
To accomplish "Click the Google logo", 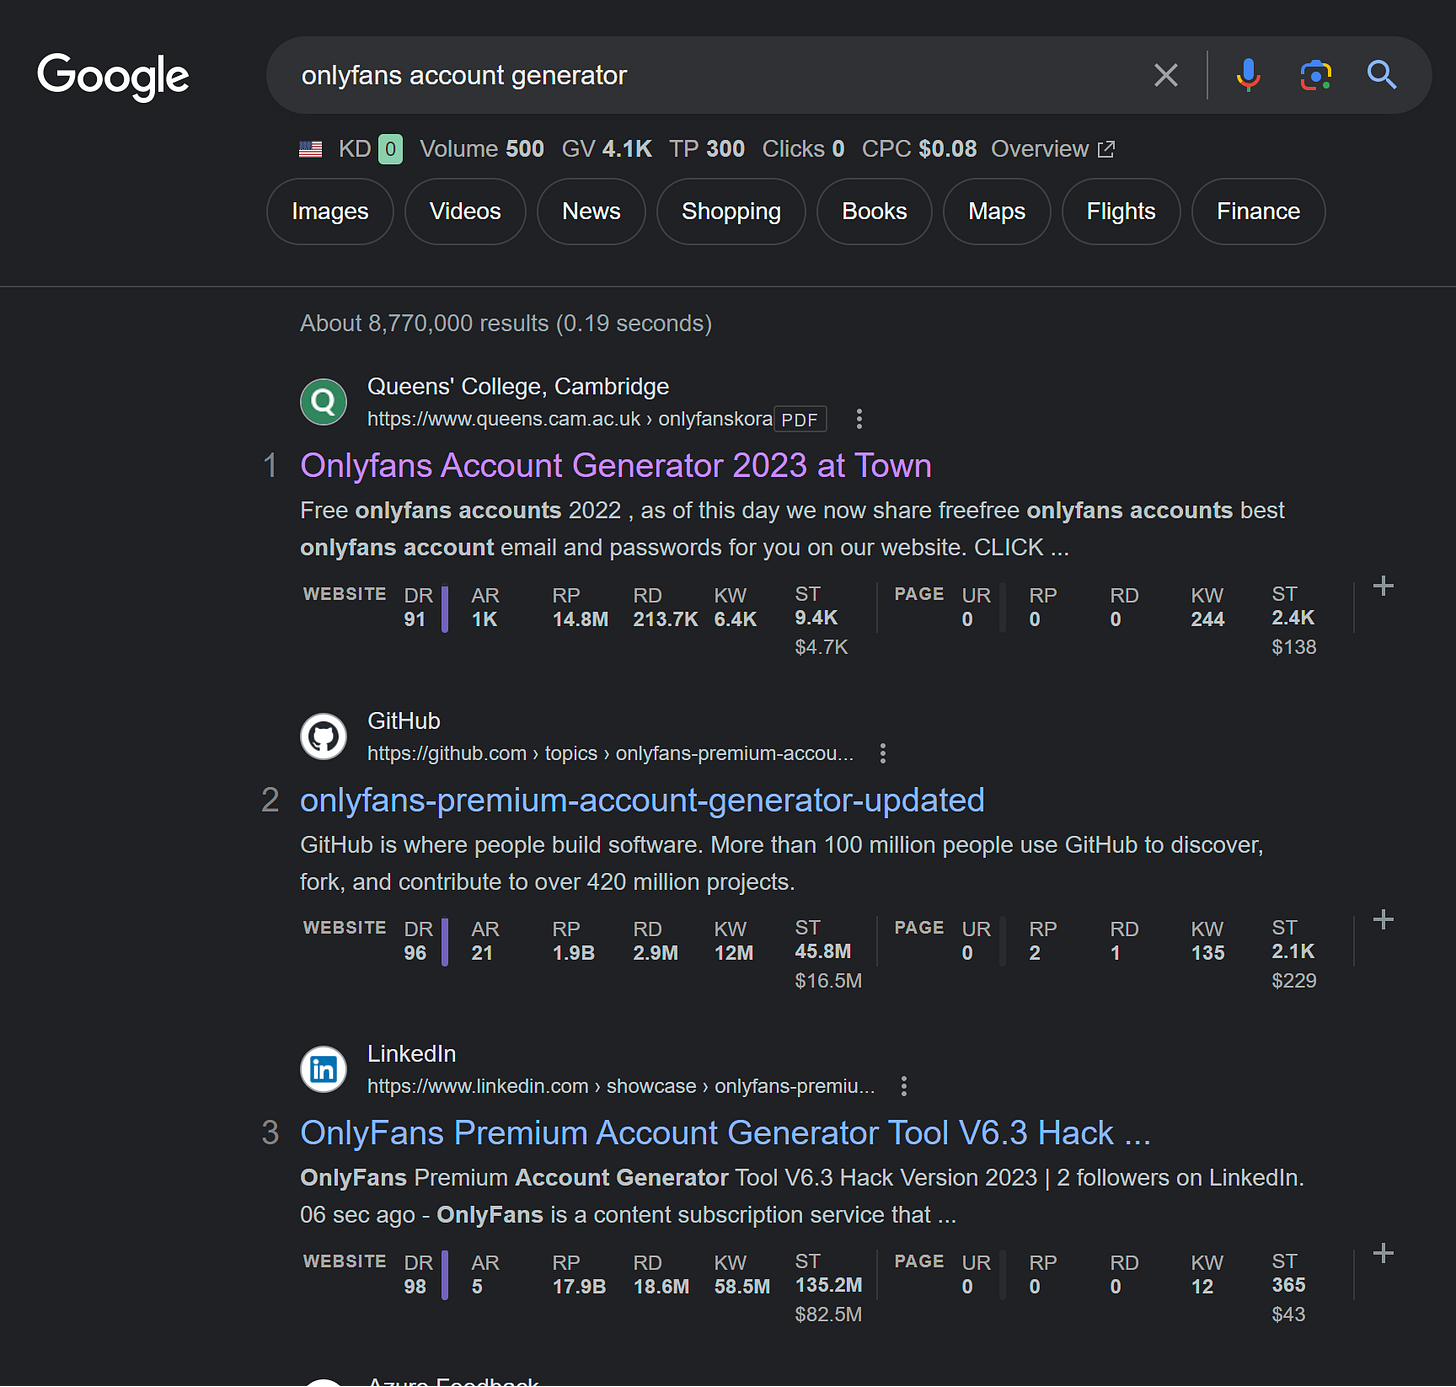I will coord(113,76).
